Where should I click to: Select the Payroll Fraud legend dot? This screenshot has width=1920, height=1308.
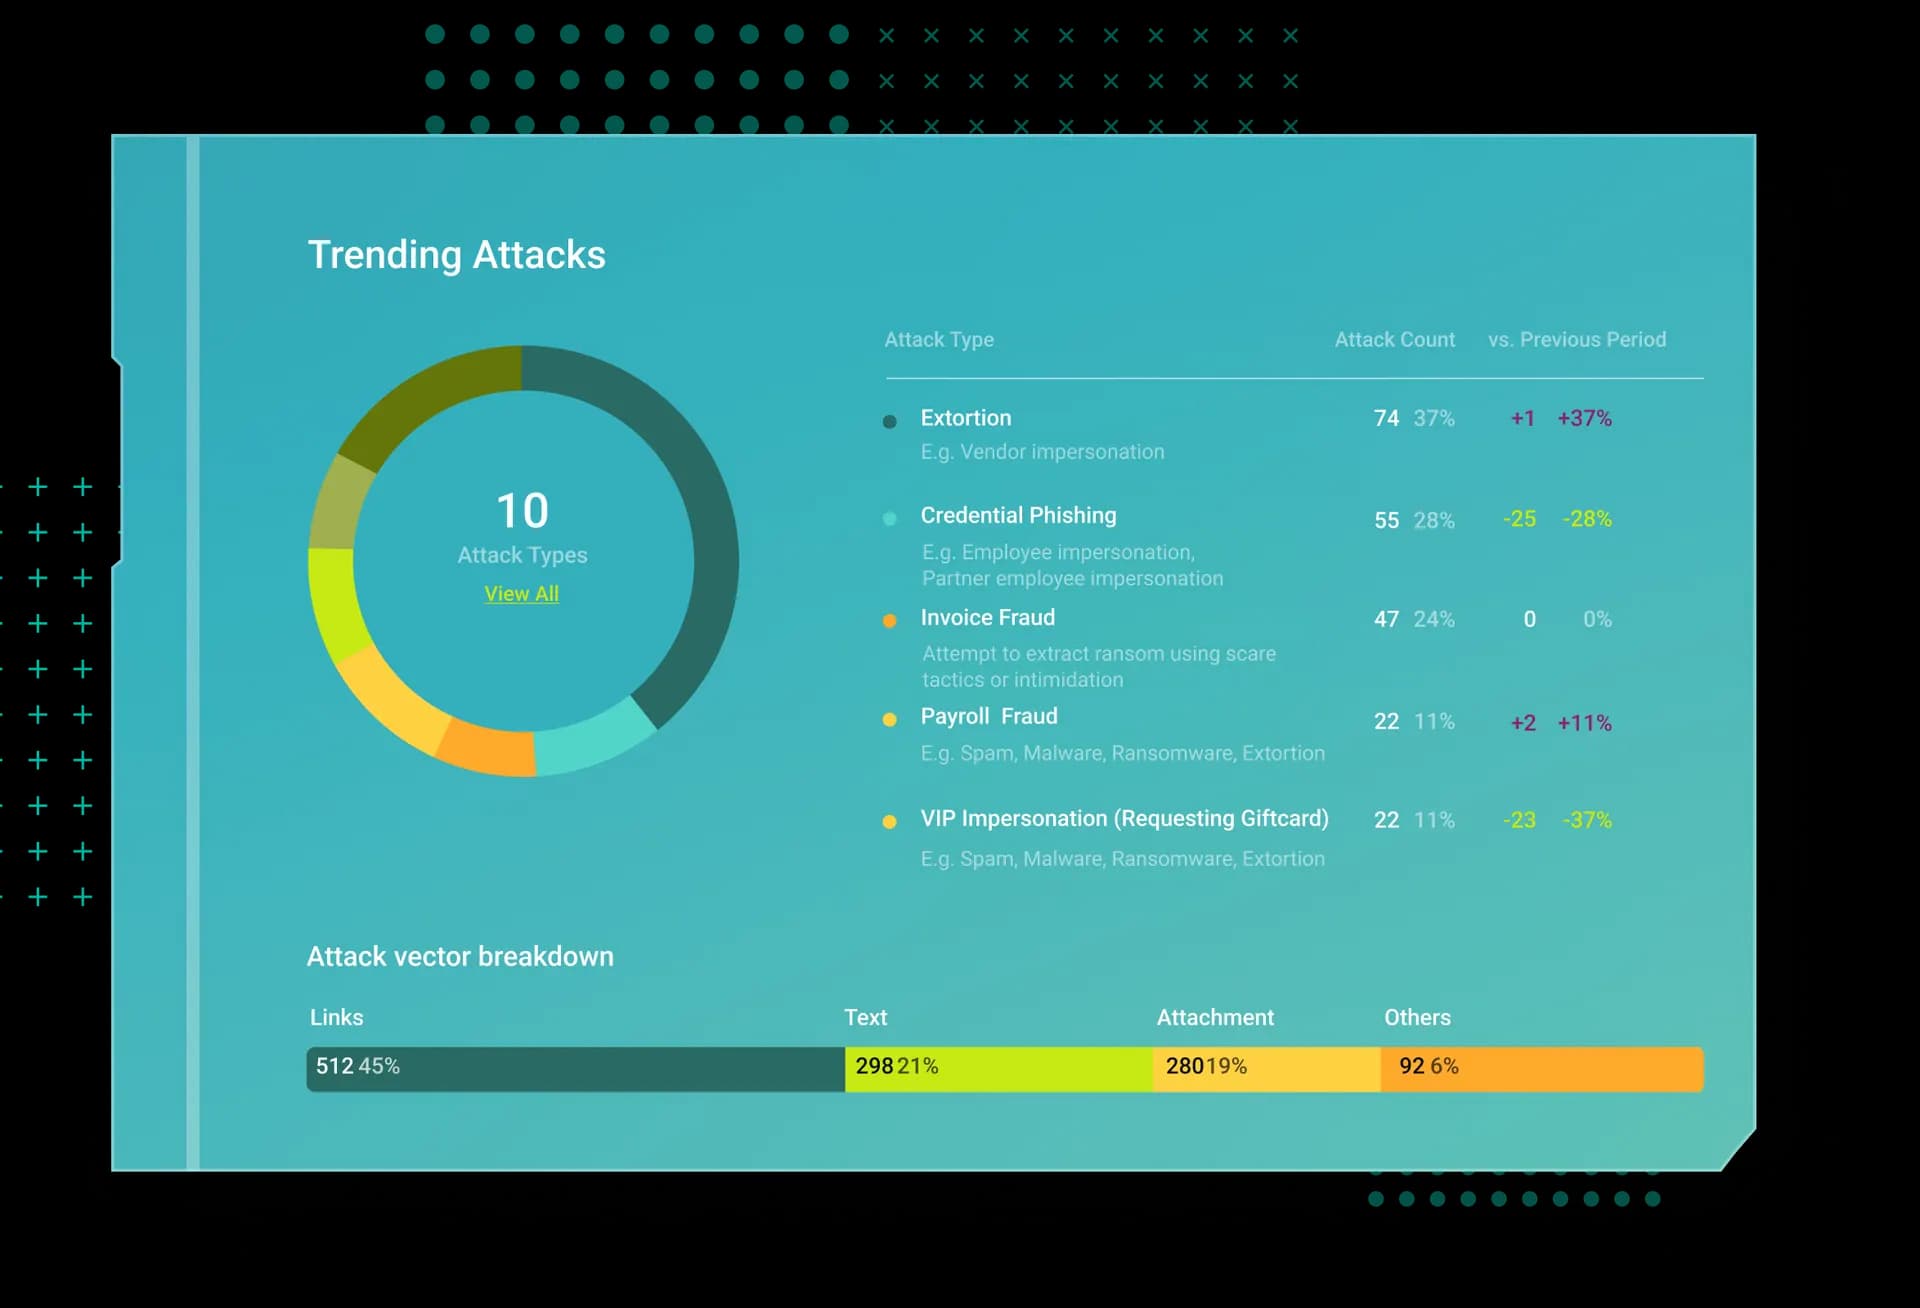(x=889, y=719)
